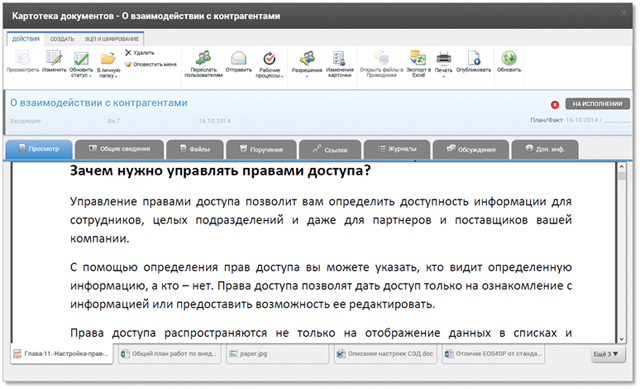Open the Описание настроек СЭД.doc file
Viewport: 640px width, 389px height.
[385, 354]
